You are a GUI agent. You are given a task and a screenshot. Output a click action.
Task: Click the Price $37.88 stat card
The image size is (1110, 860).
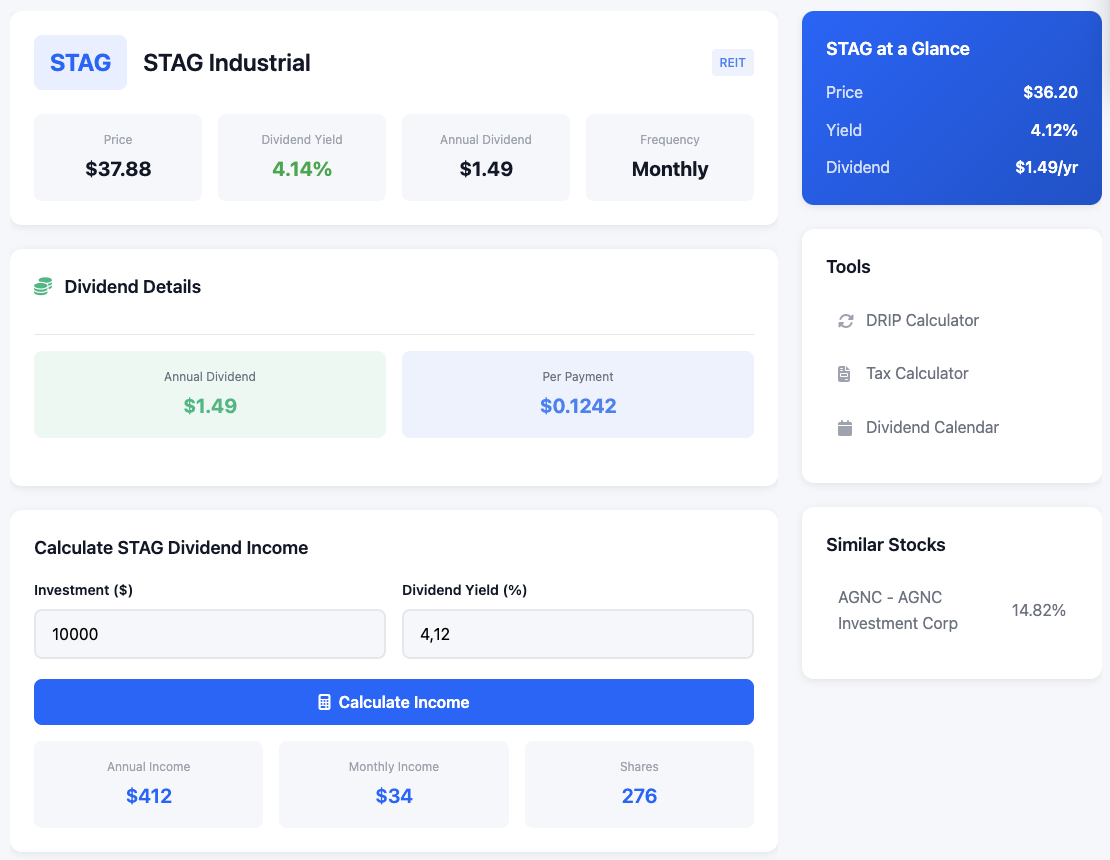coord(117,157)
